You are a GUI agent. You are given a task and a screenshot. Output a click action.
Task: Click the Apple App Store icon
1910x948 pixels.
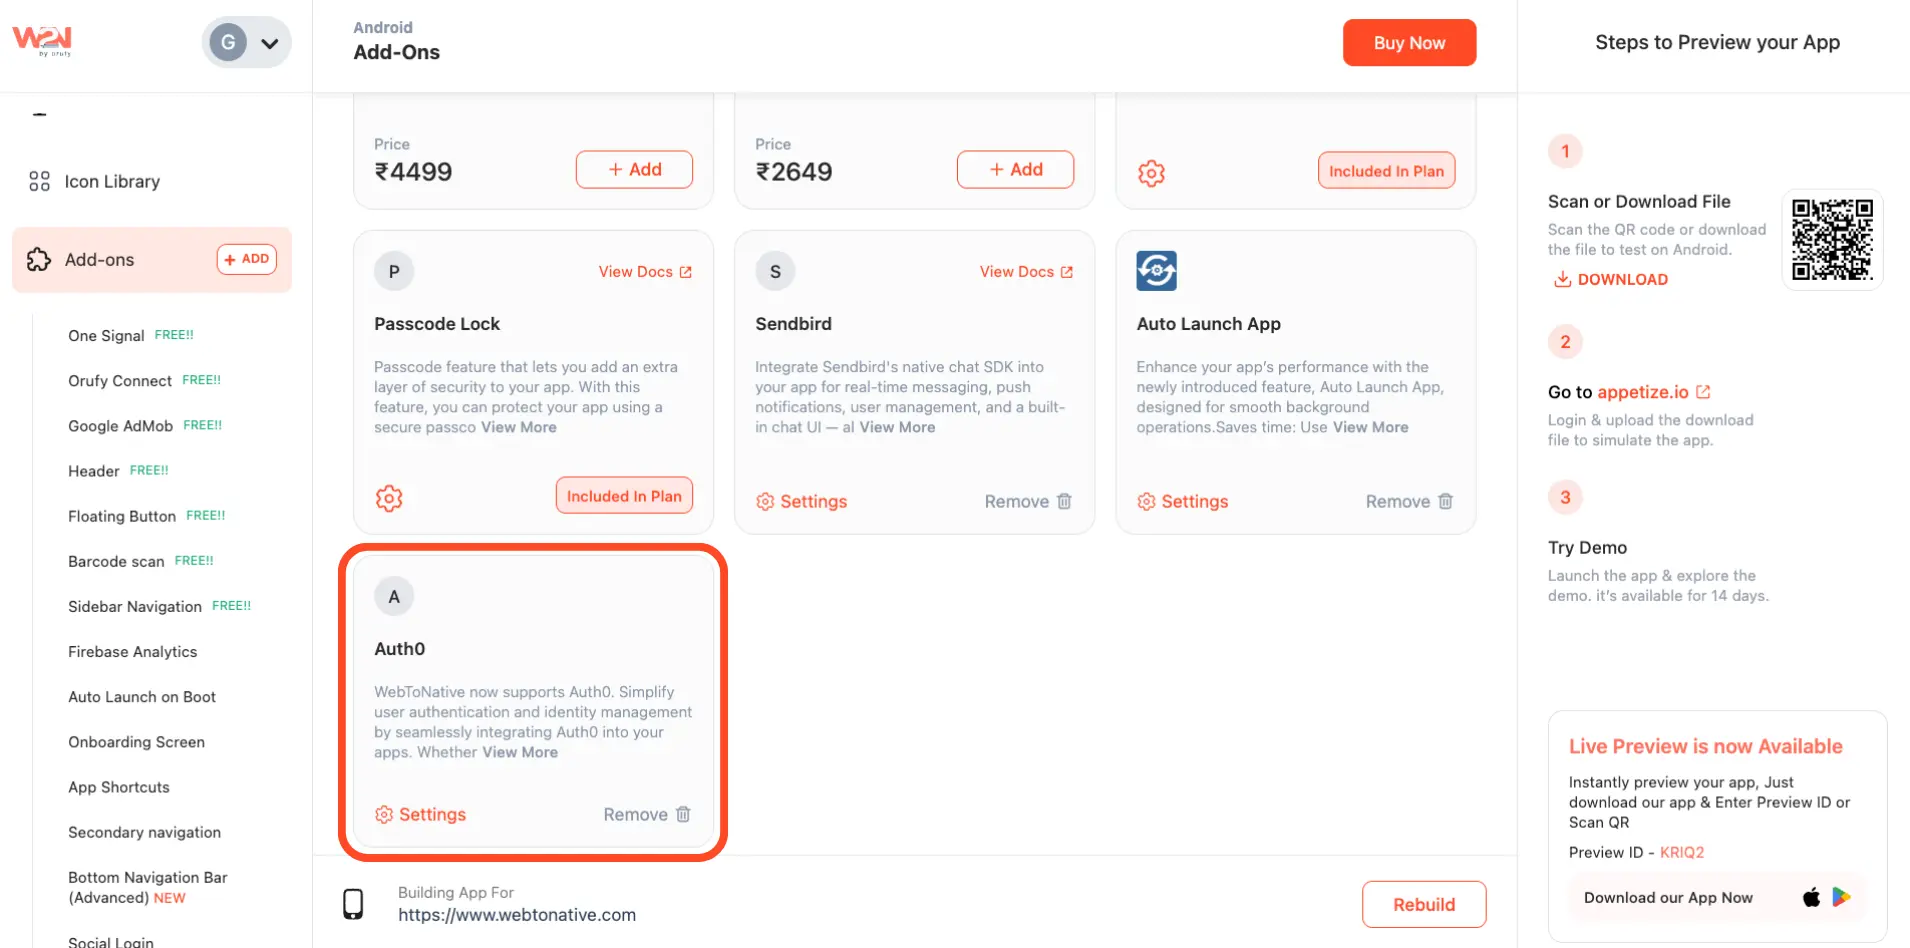1811,897
